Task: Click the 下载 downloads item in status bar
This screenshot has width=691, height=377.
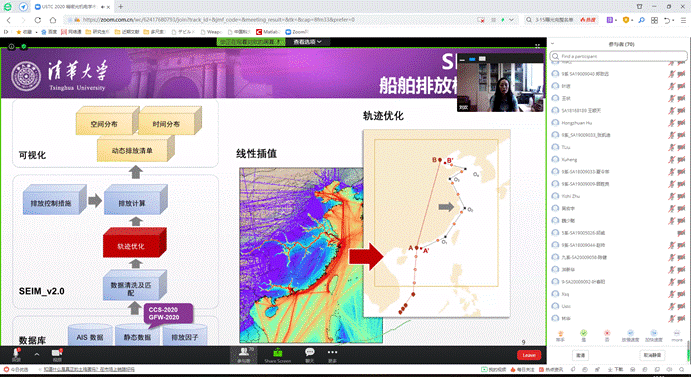Action: (x=616, y=370)
